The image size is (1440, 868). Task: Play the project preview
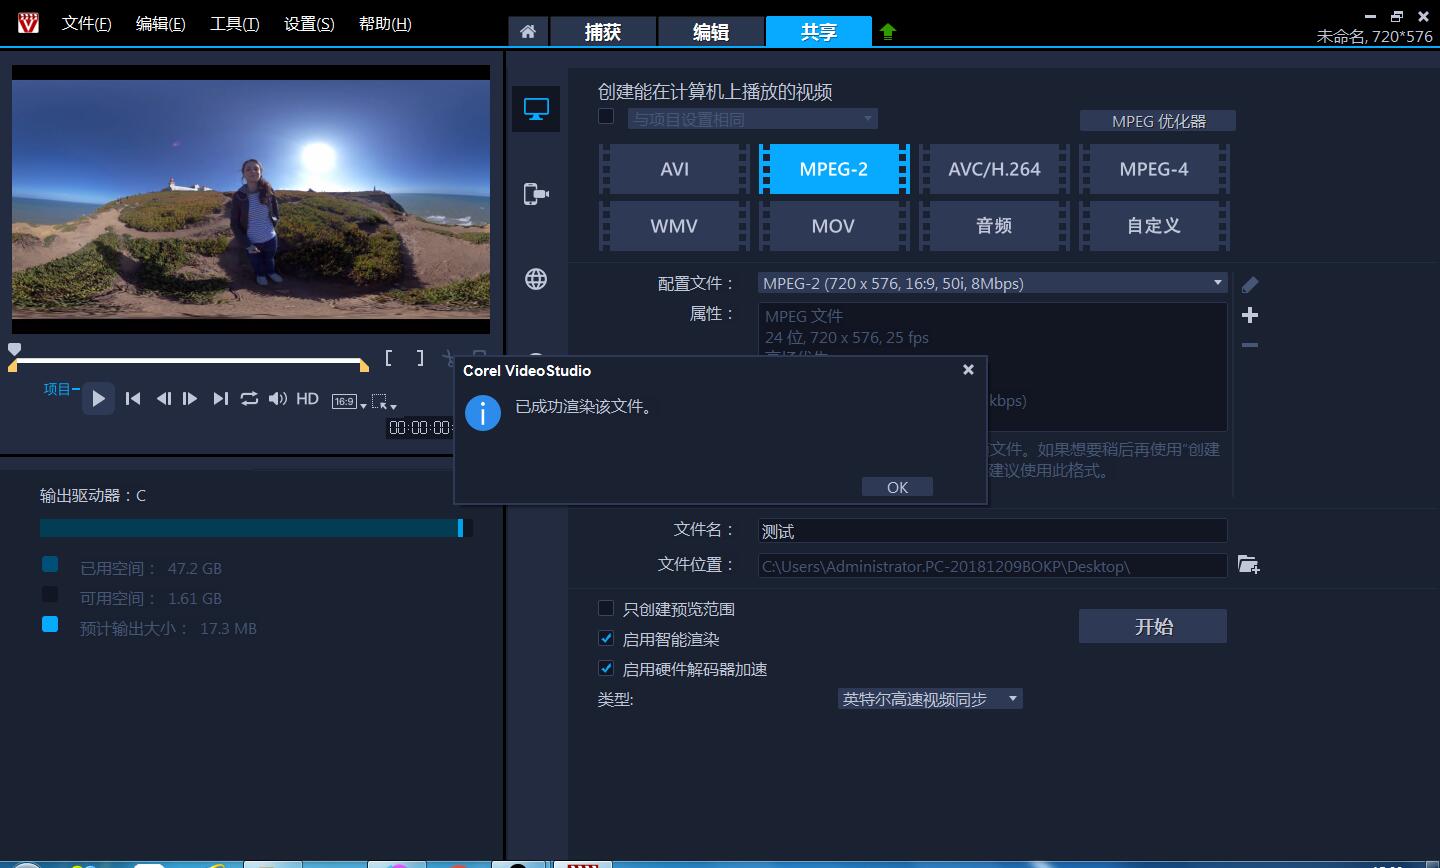pos(98,399)
